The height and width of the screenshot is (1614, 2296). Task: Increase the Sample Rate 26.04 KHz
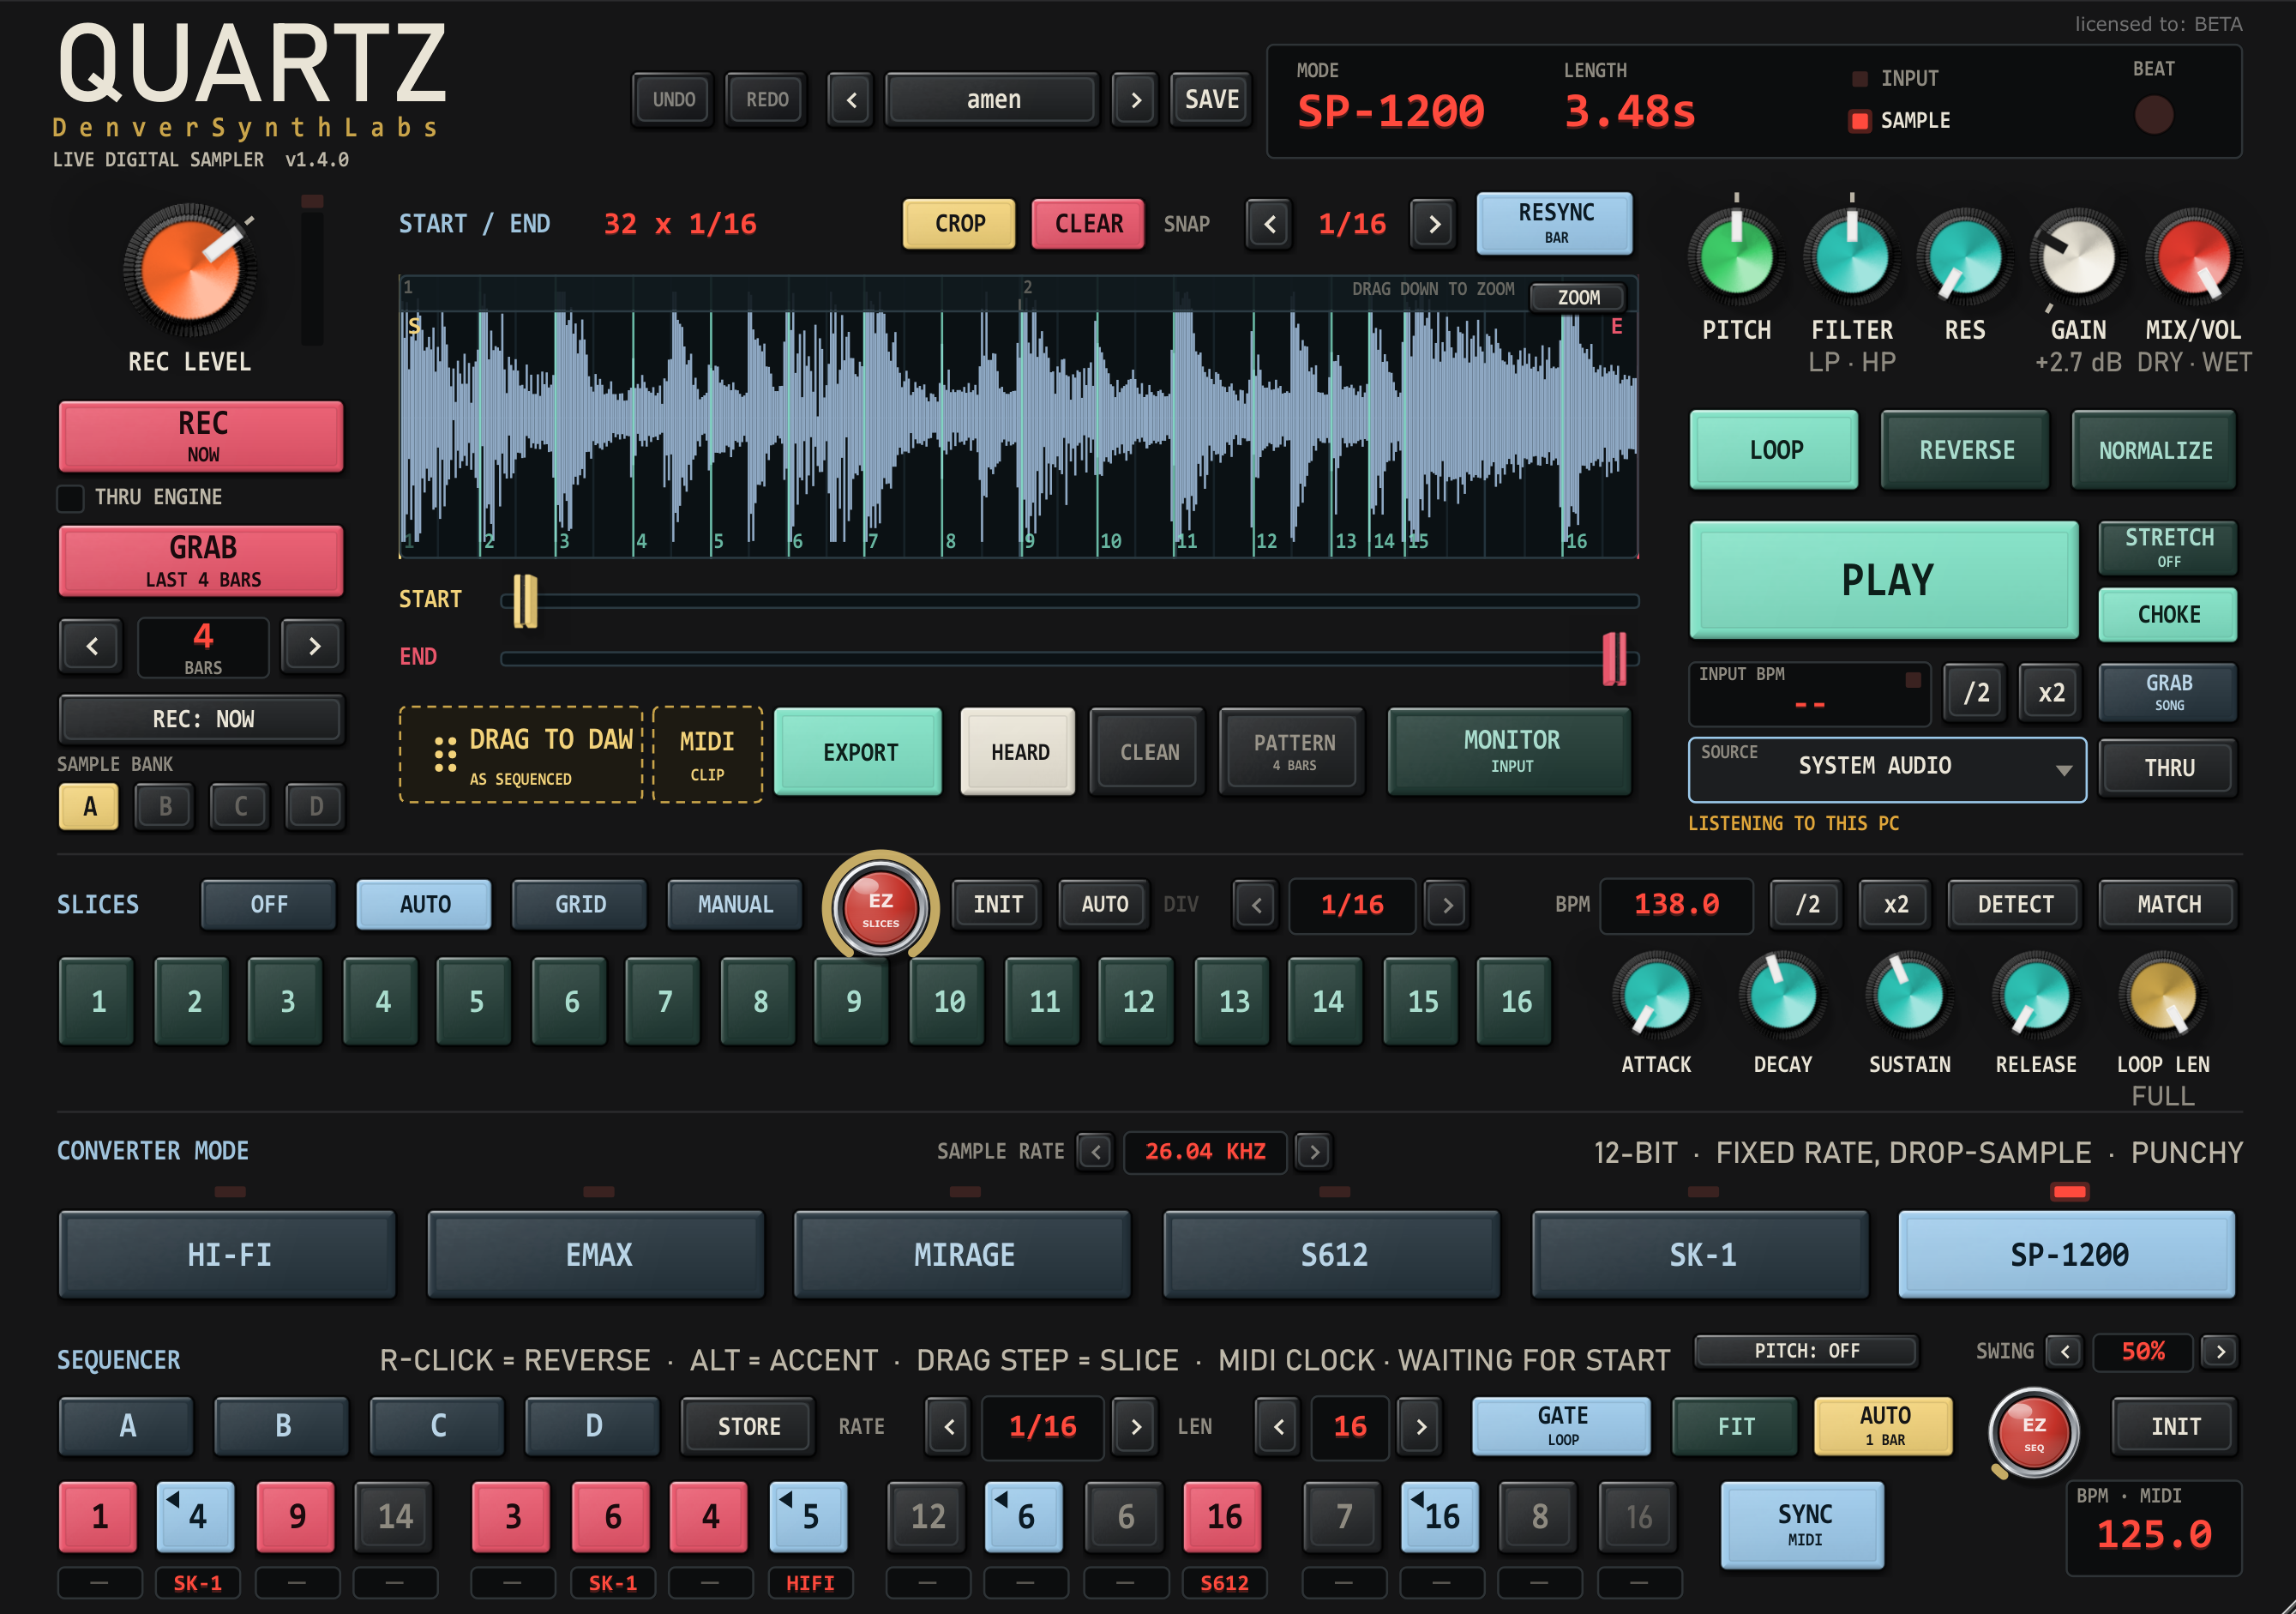point(1314,1152)
